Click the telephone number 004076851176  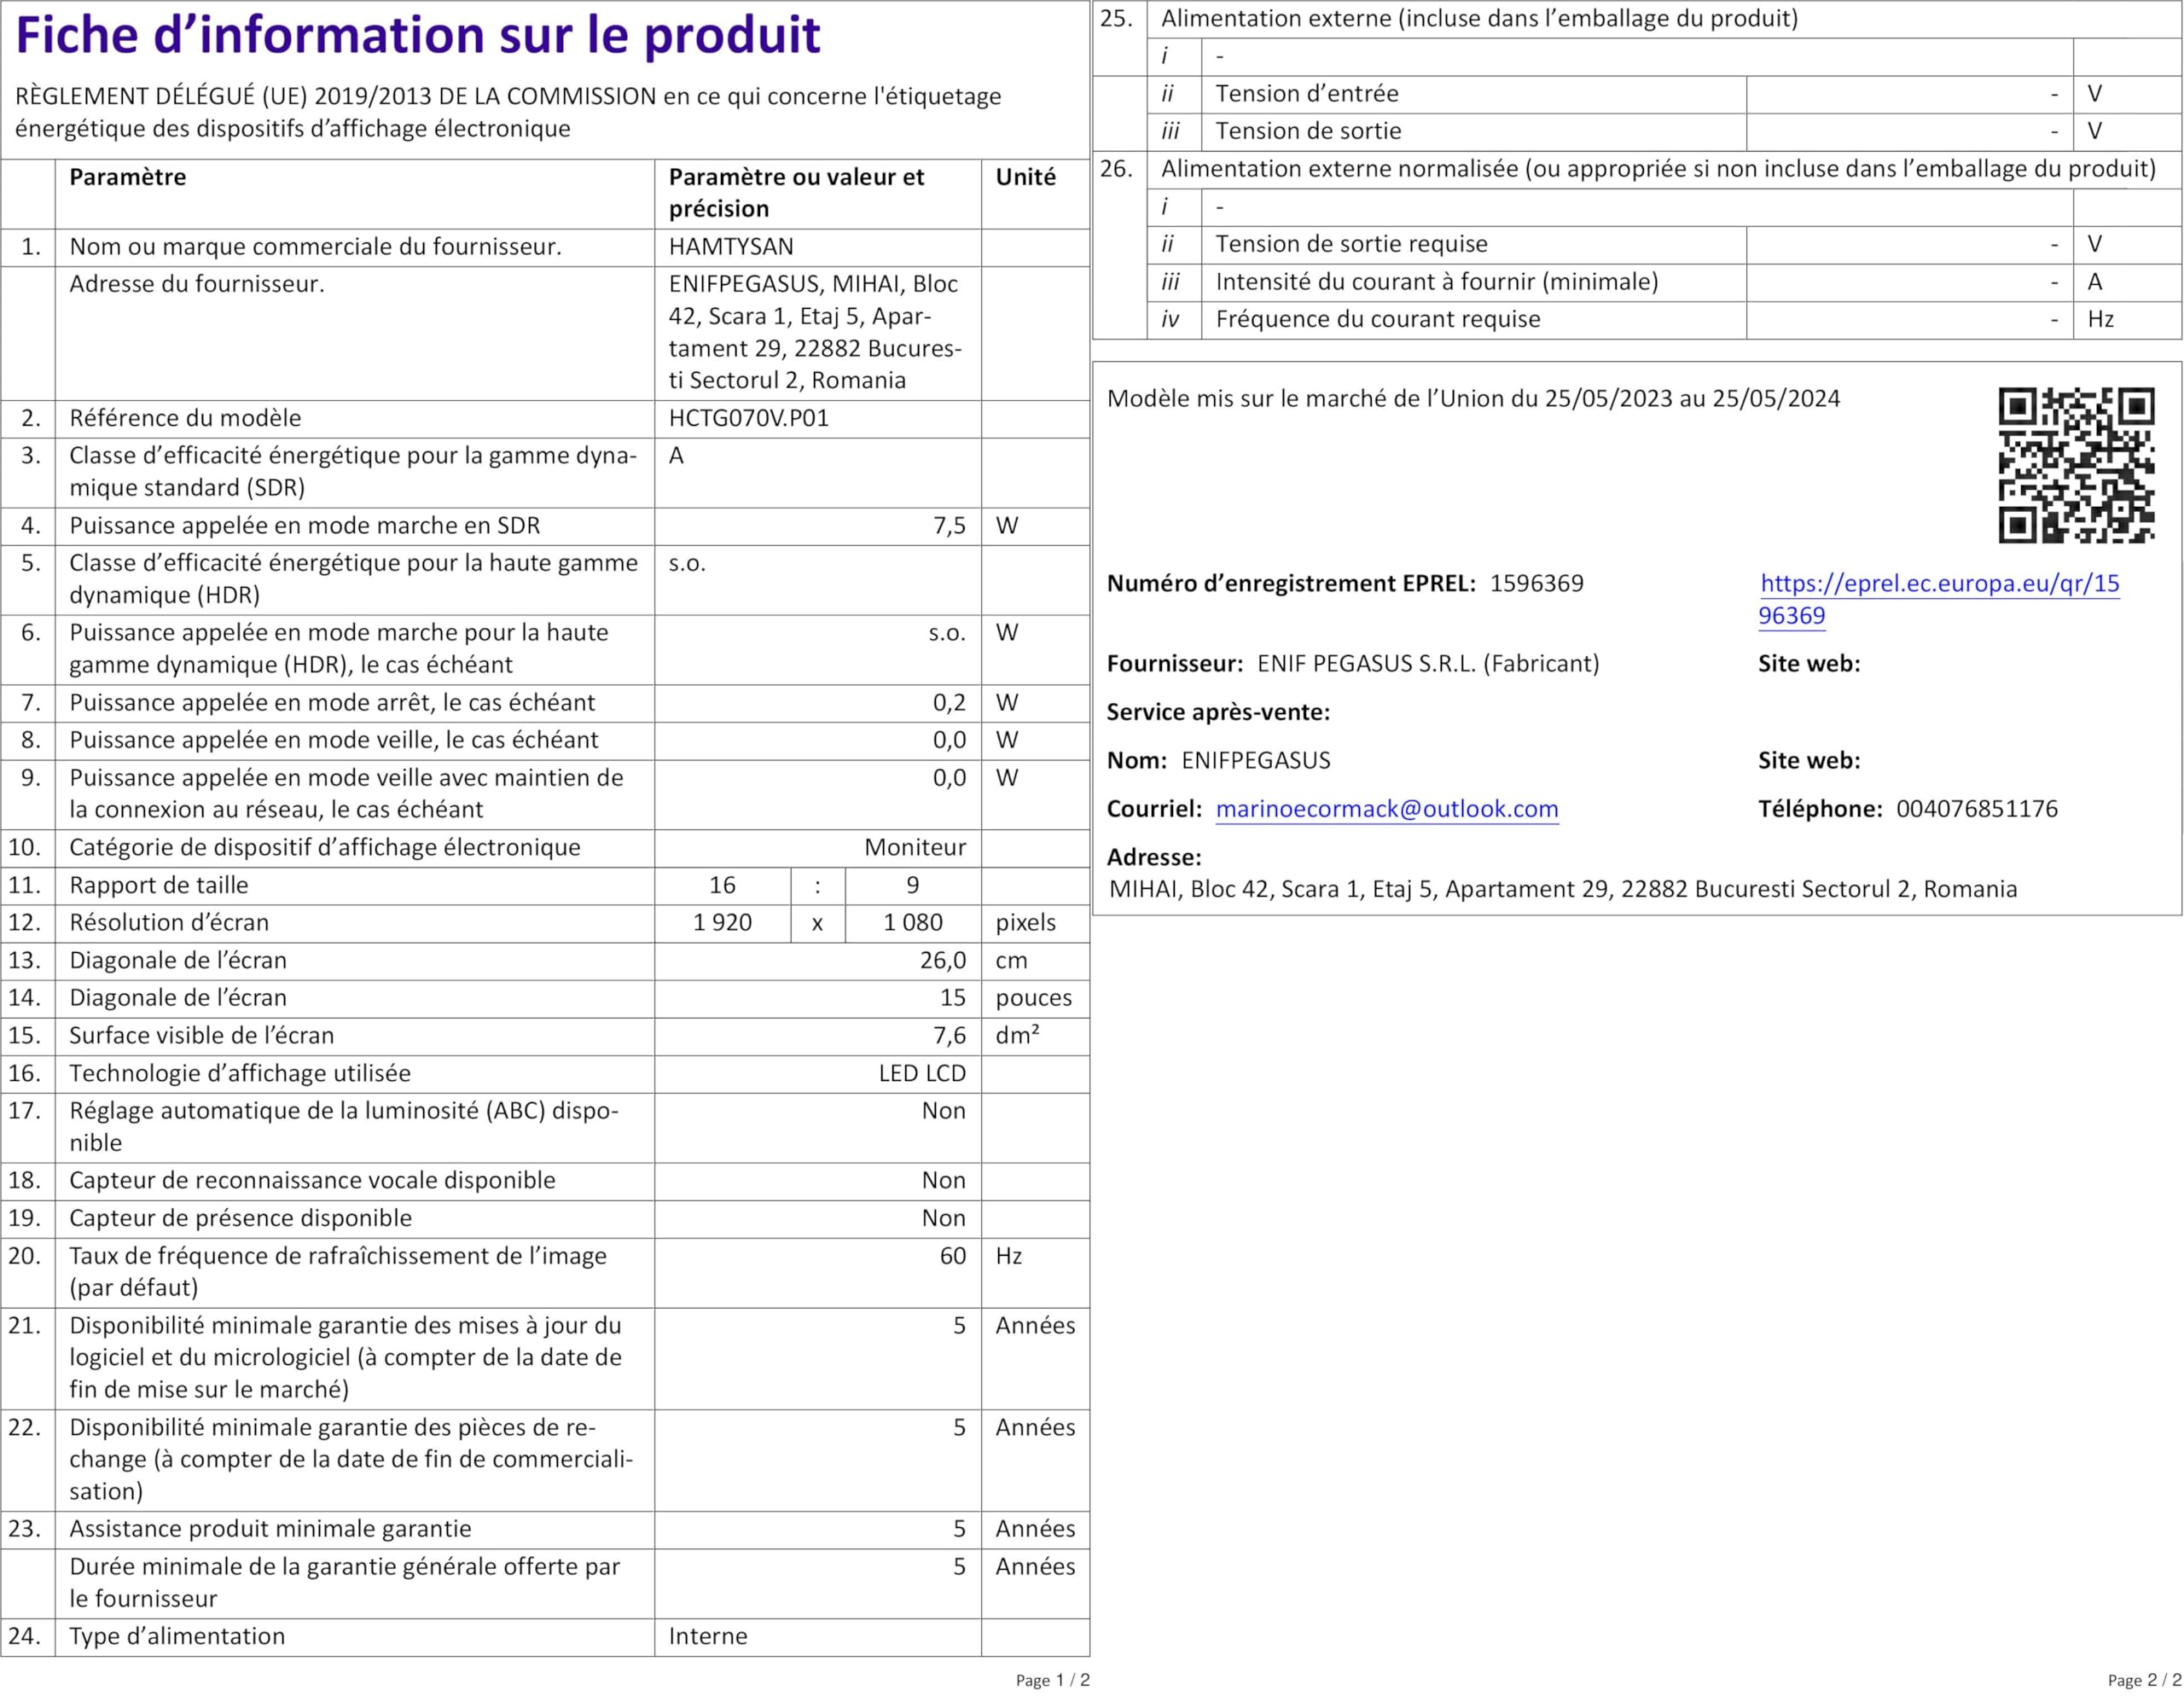tap(1976, 809)
